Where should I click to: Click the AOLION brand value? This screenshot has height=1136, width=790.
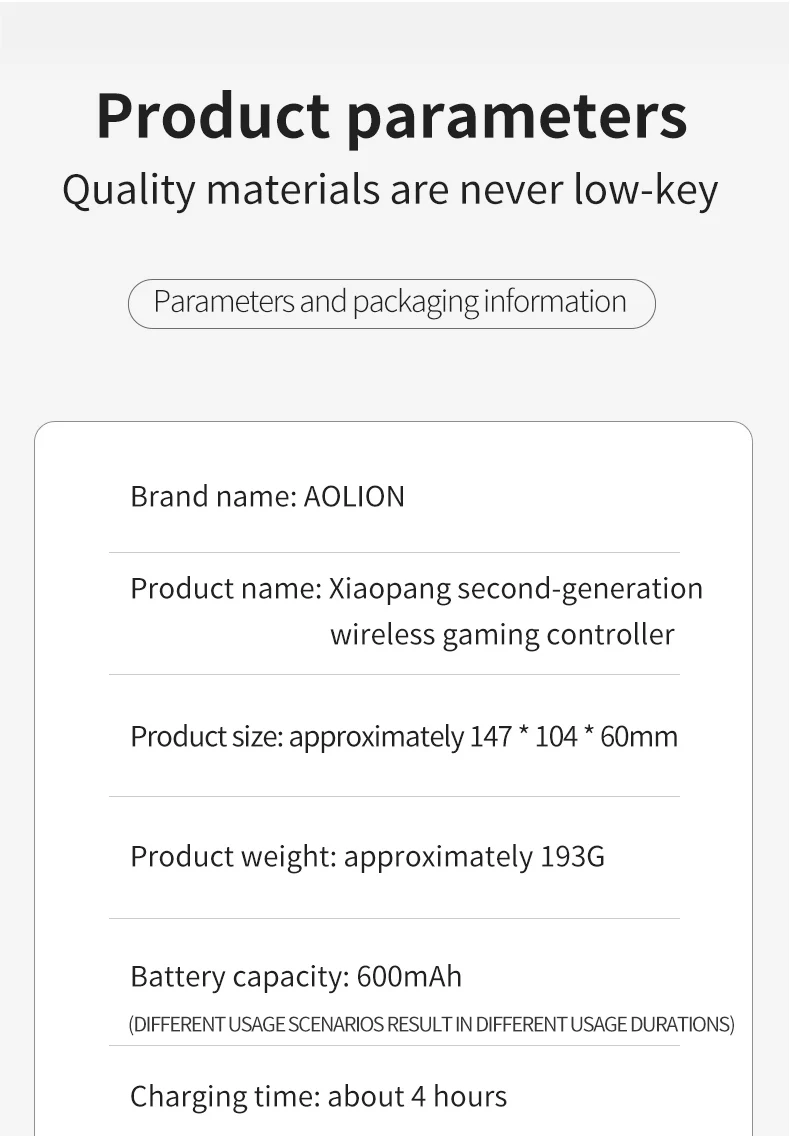pos(354,496)
